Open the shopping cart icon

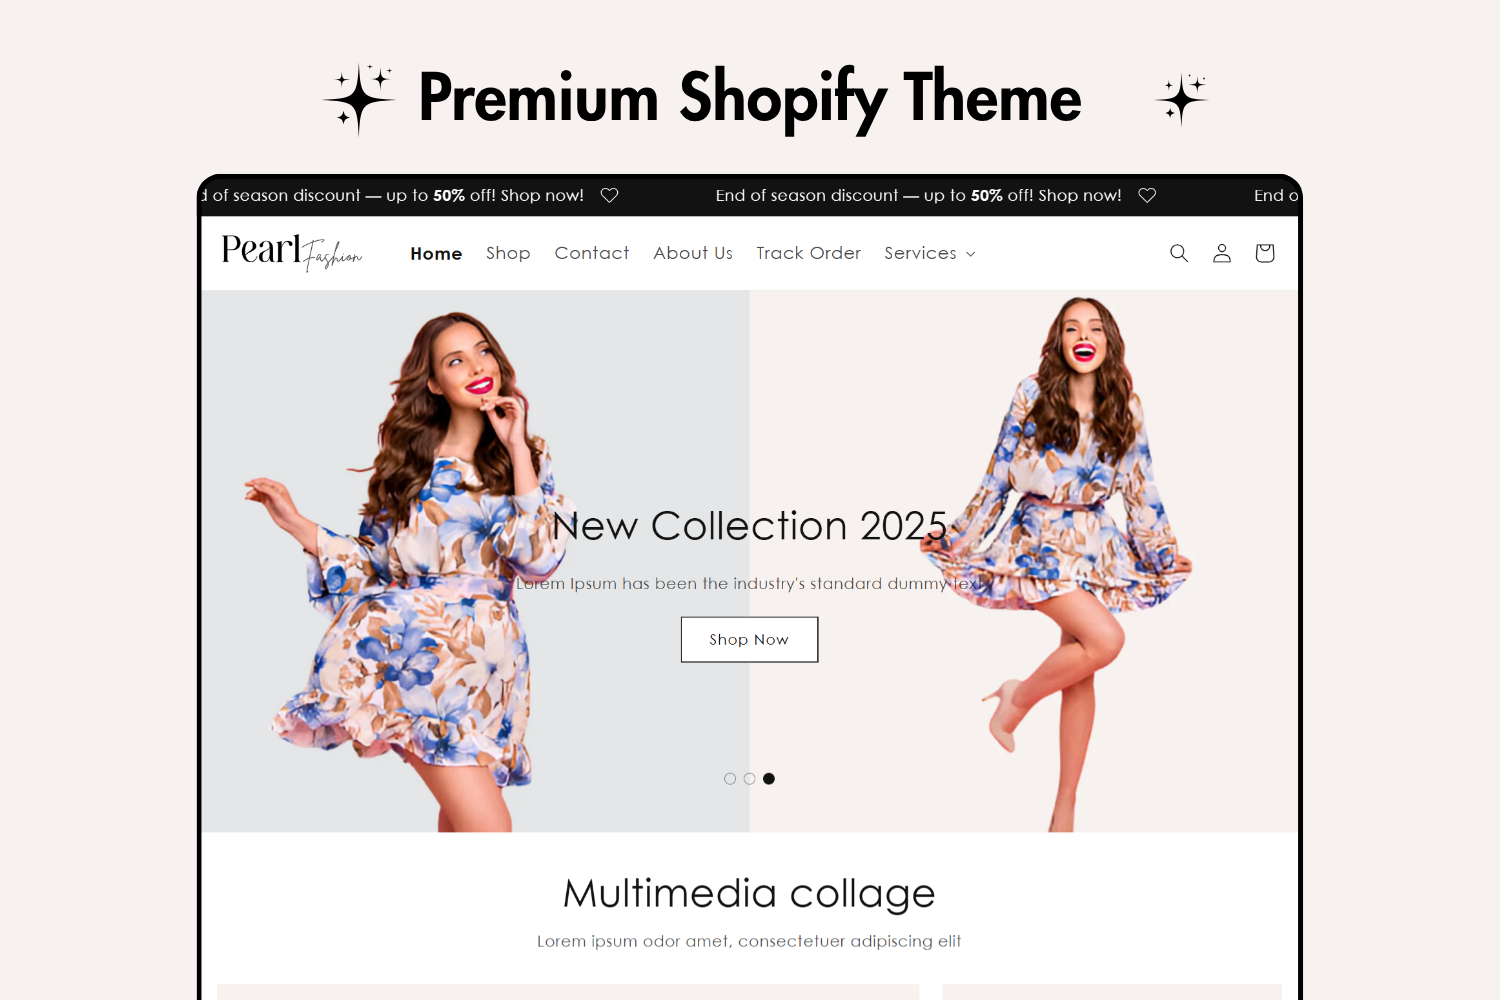[1265, 253]
